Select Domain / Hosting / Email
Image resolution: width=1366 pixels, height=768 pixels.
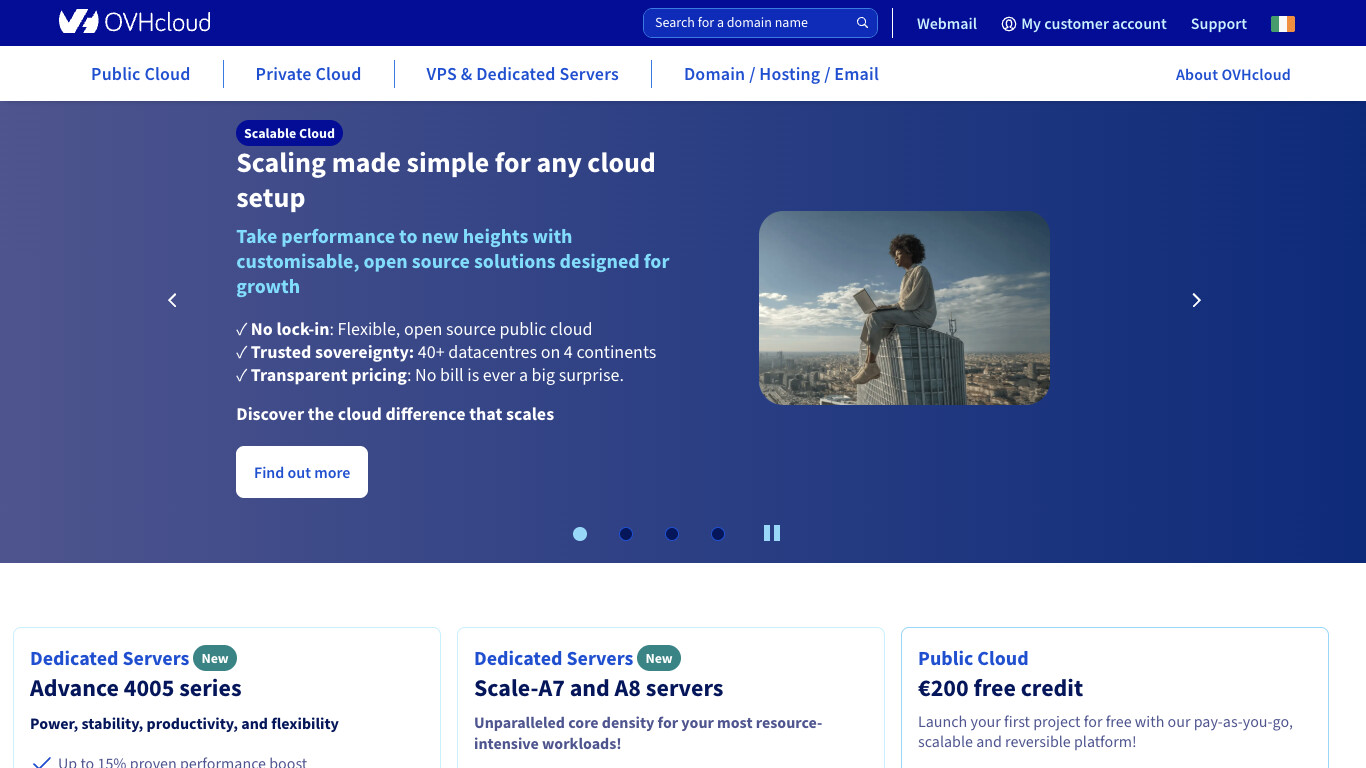point(781,73)
